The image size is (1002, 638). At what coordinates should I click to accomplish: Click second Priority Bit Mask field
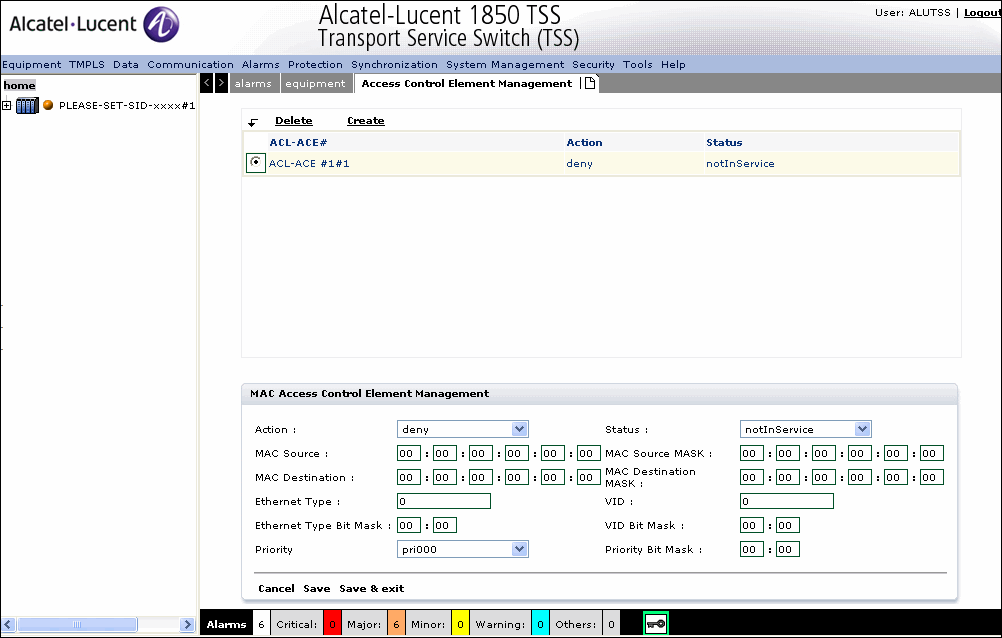[788, 549]
